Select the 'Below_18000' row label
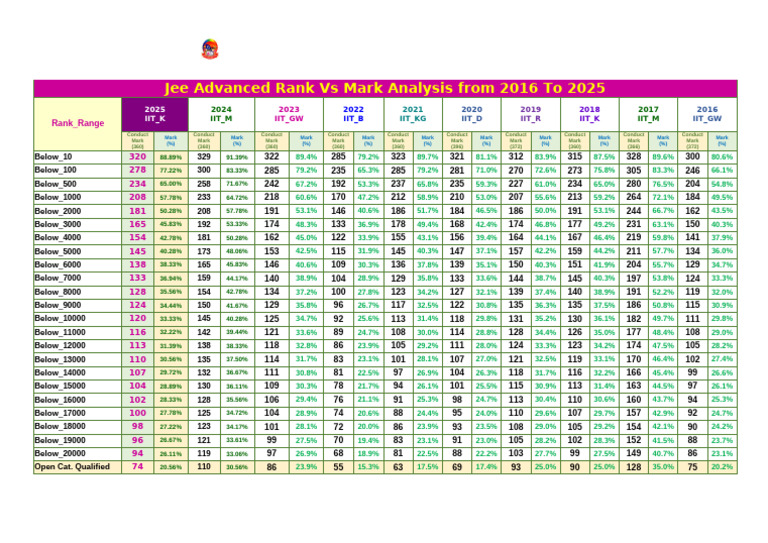Image resolution: width=768 pixels, height=543 pixels. tap(60, 426)
